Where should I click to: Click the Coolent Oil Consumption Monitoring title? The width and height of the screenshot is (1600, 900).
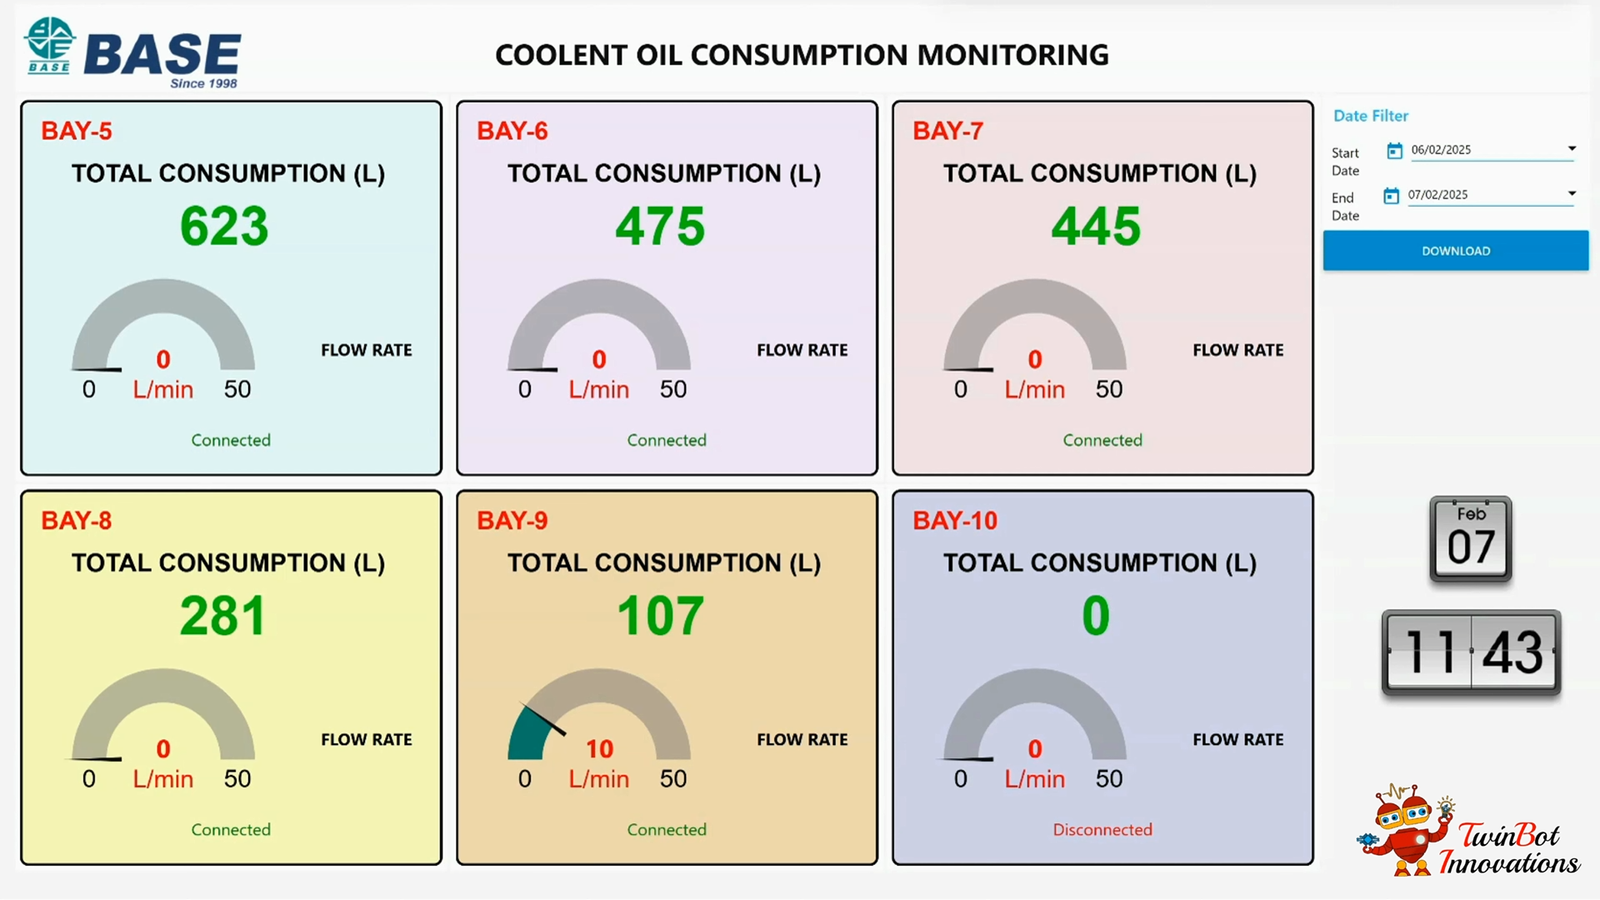801,55
